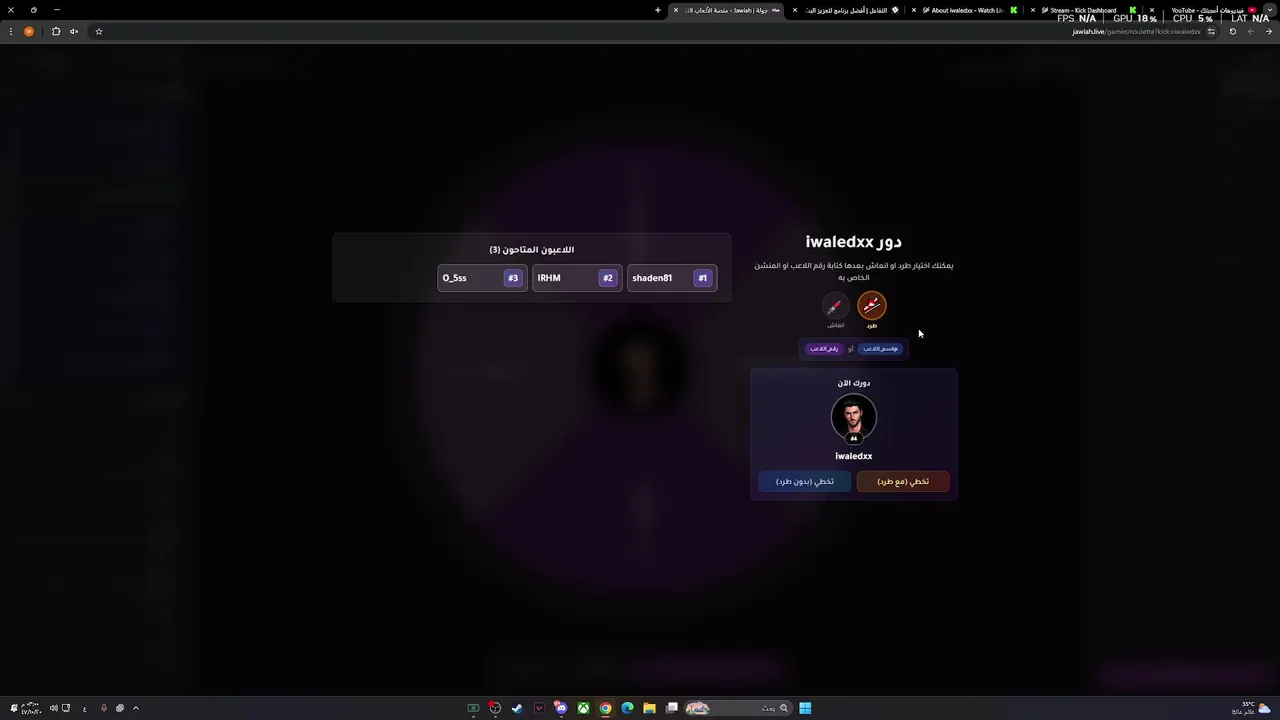Click the jawlah.live address bar URL
The image size is (1280, 720).
[x=1136, y=31]
